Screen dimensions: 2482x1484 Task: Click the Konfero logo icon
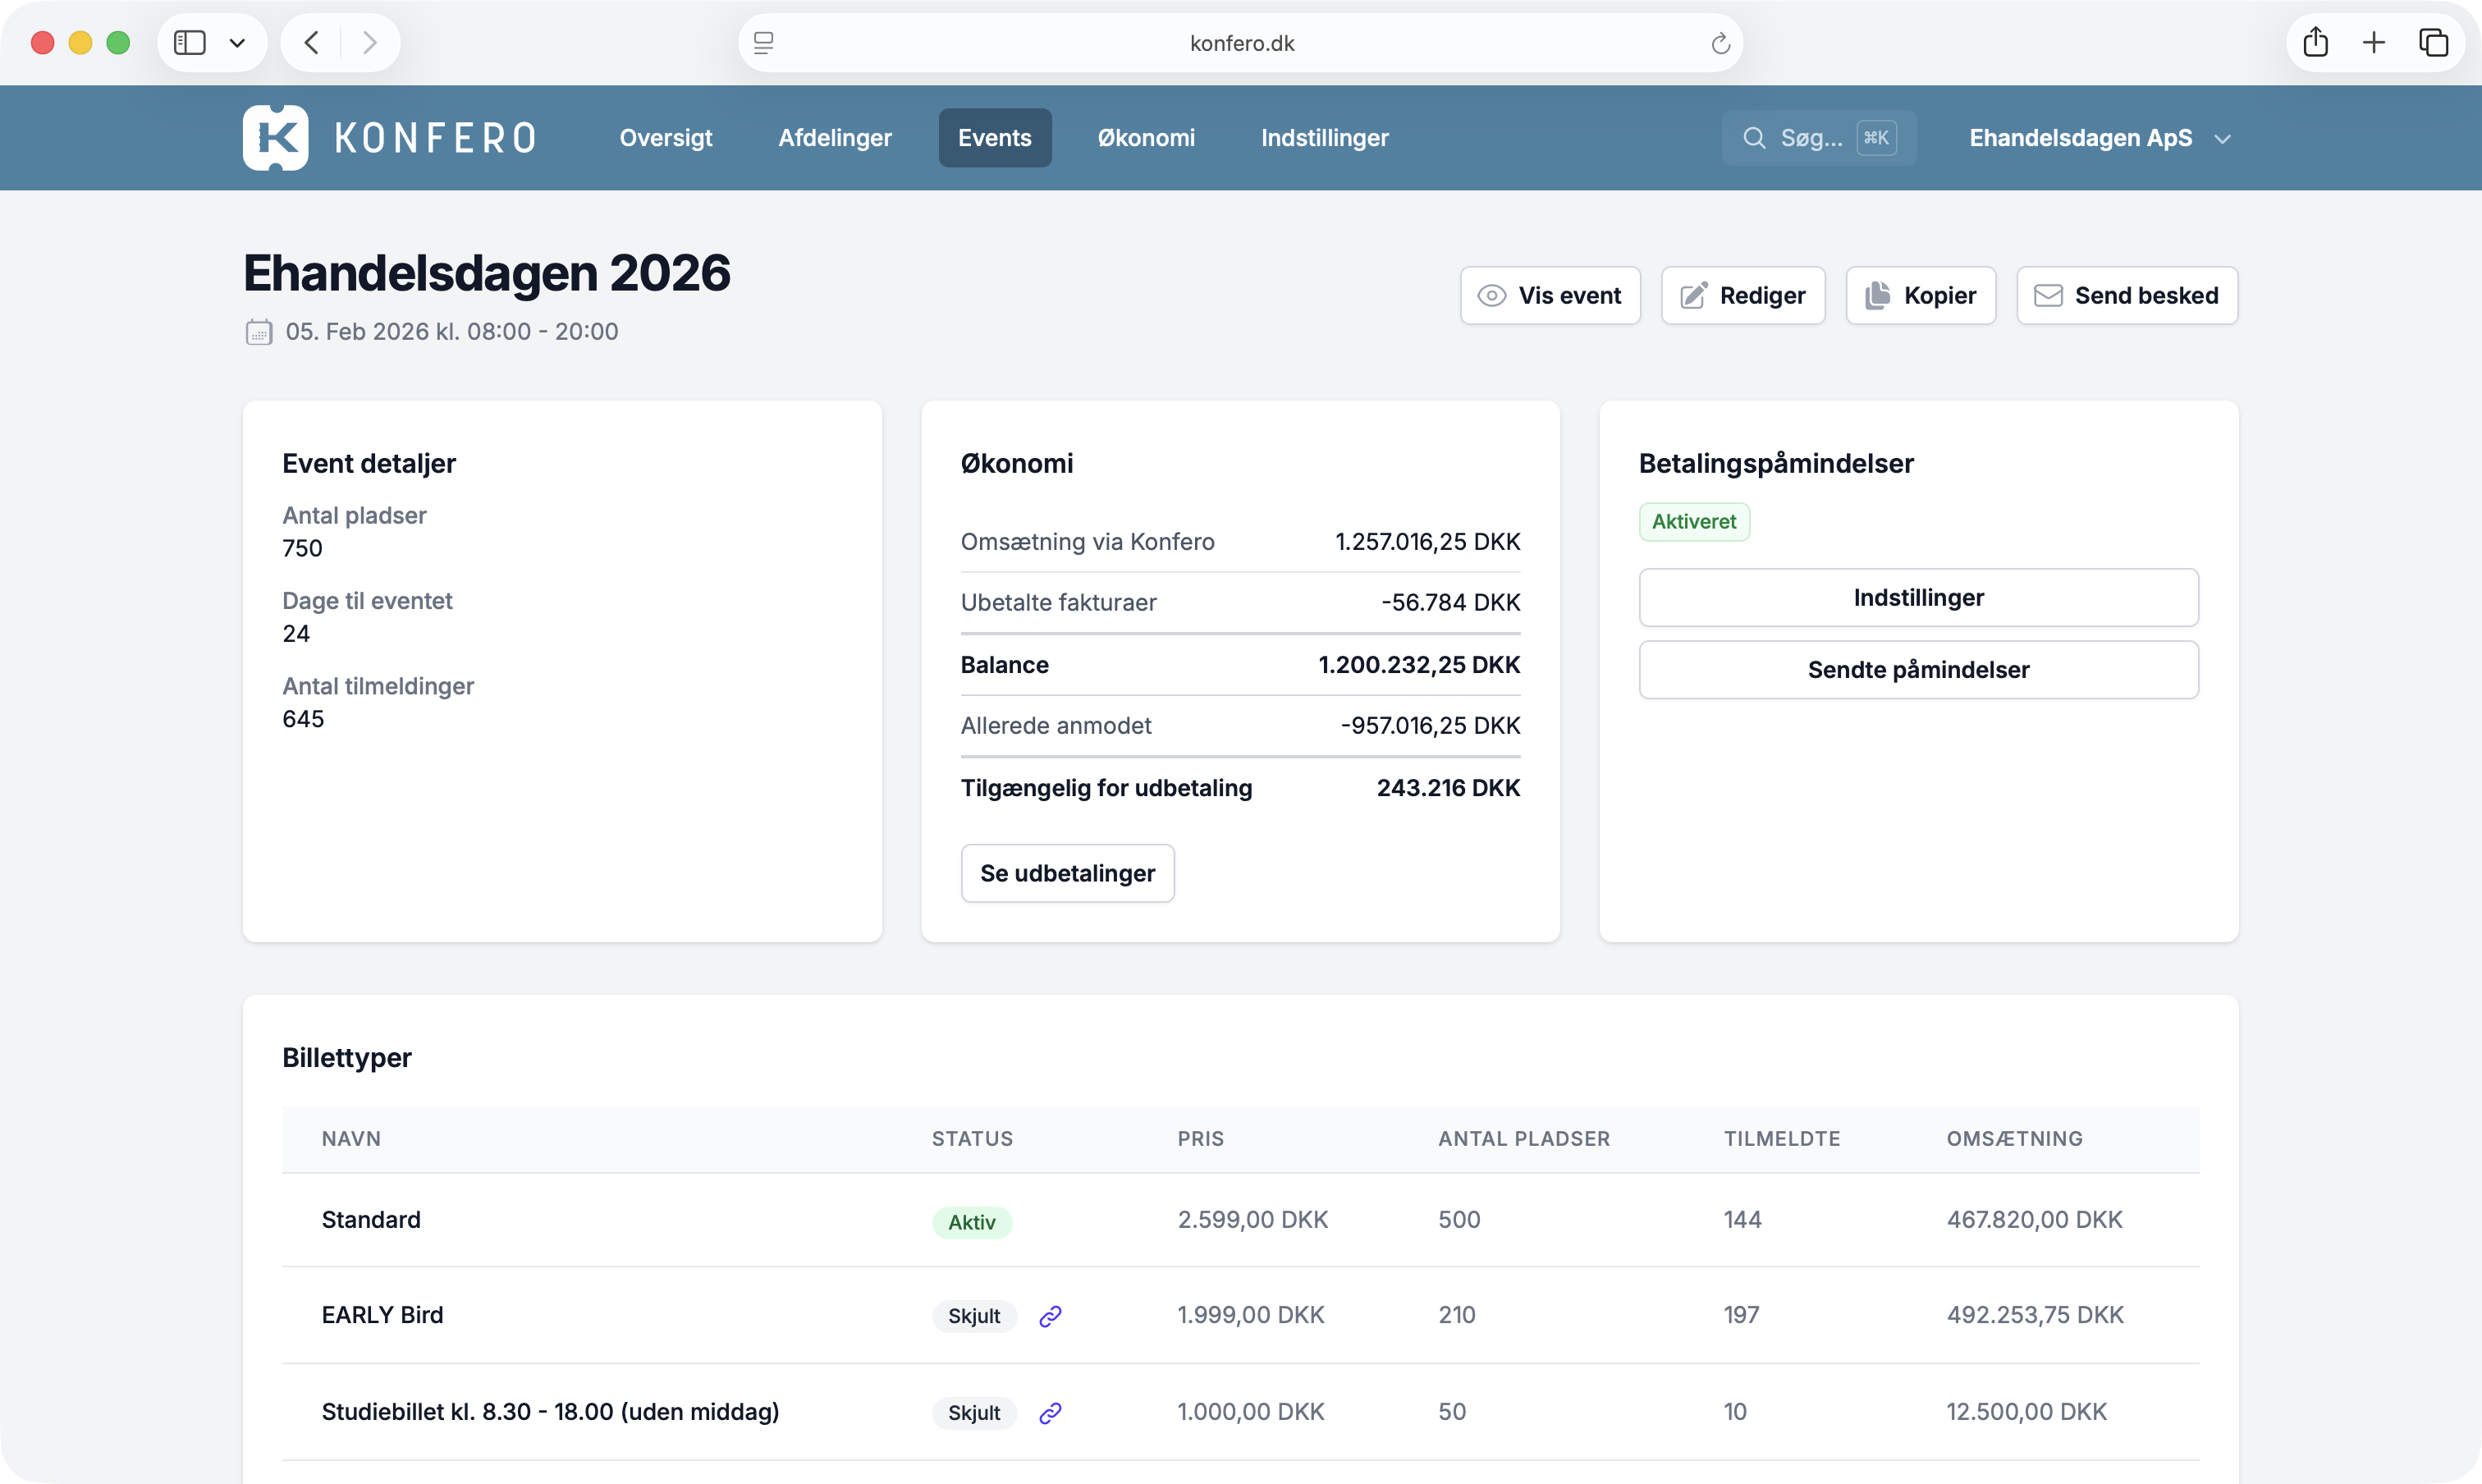coord(275,138)
